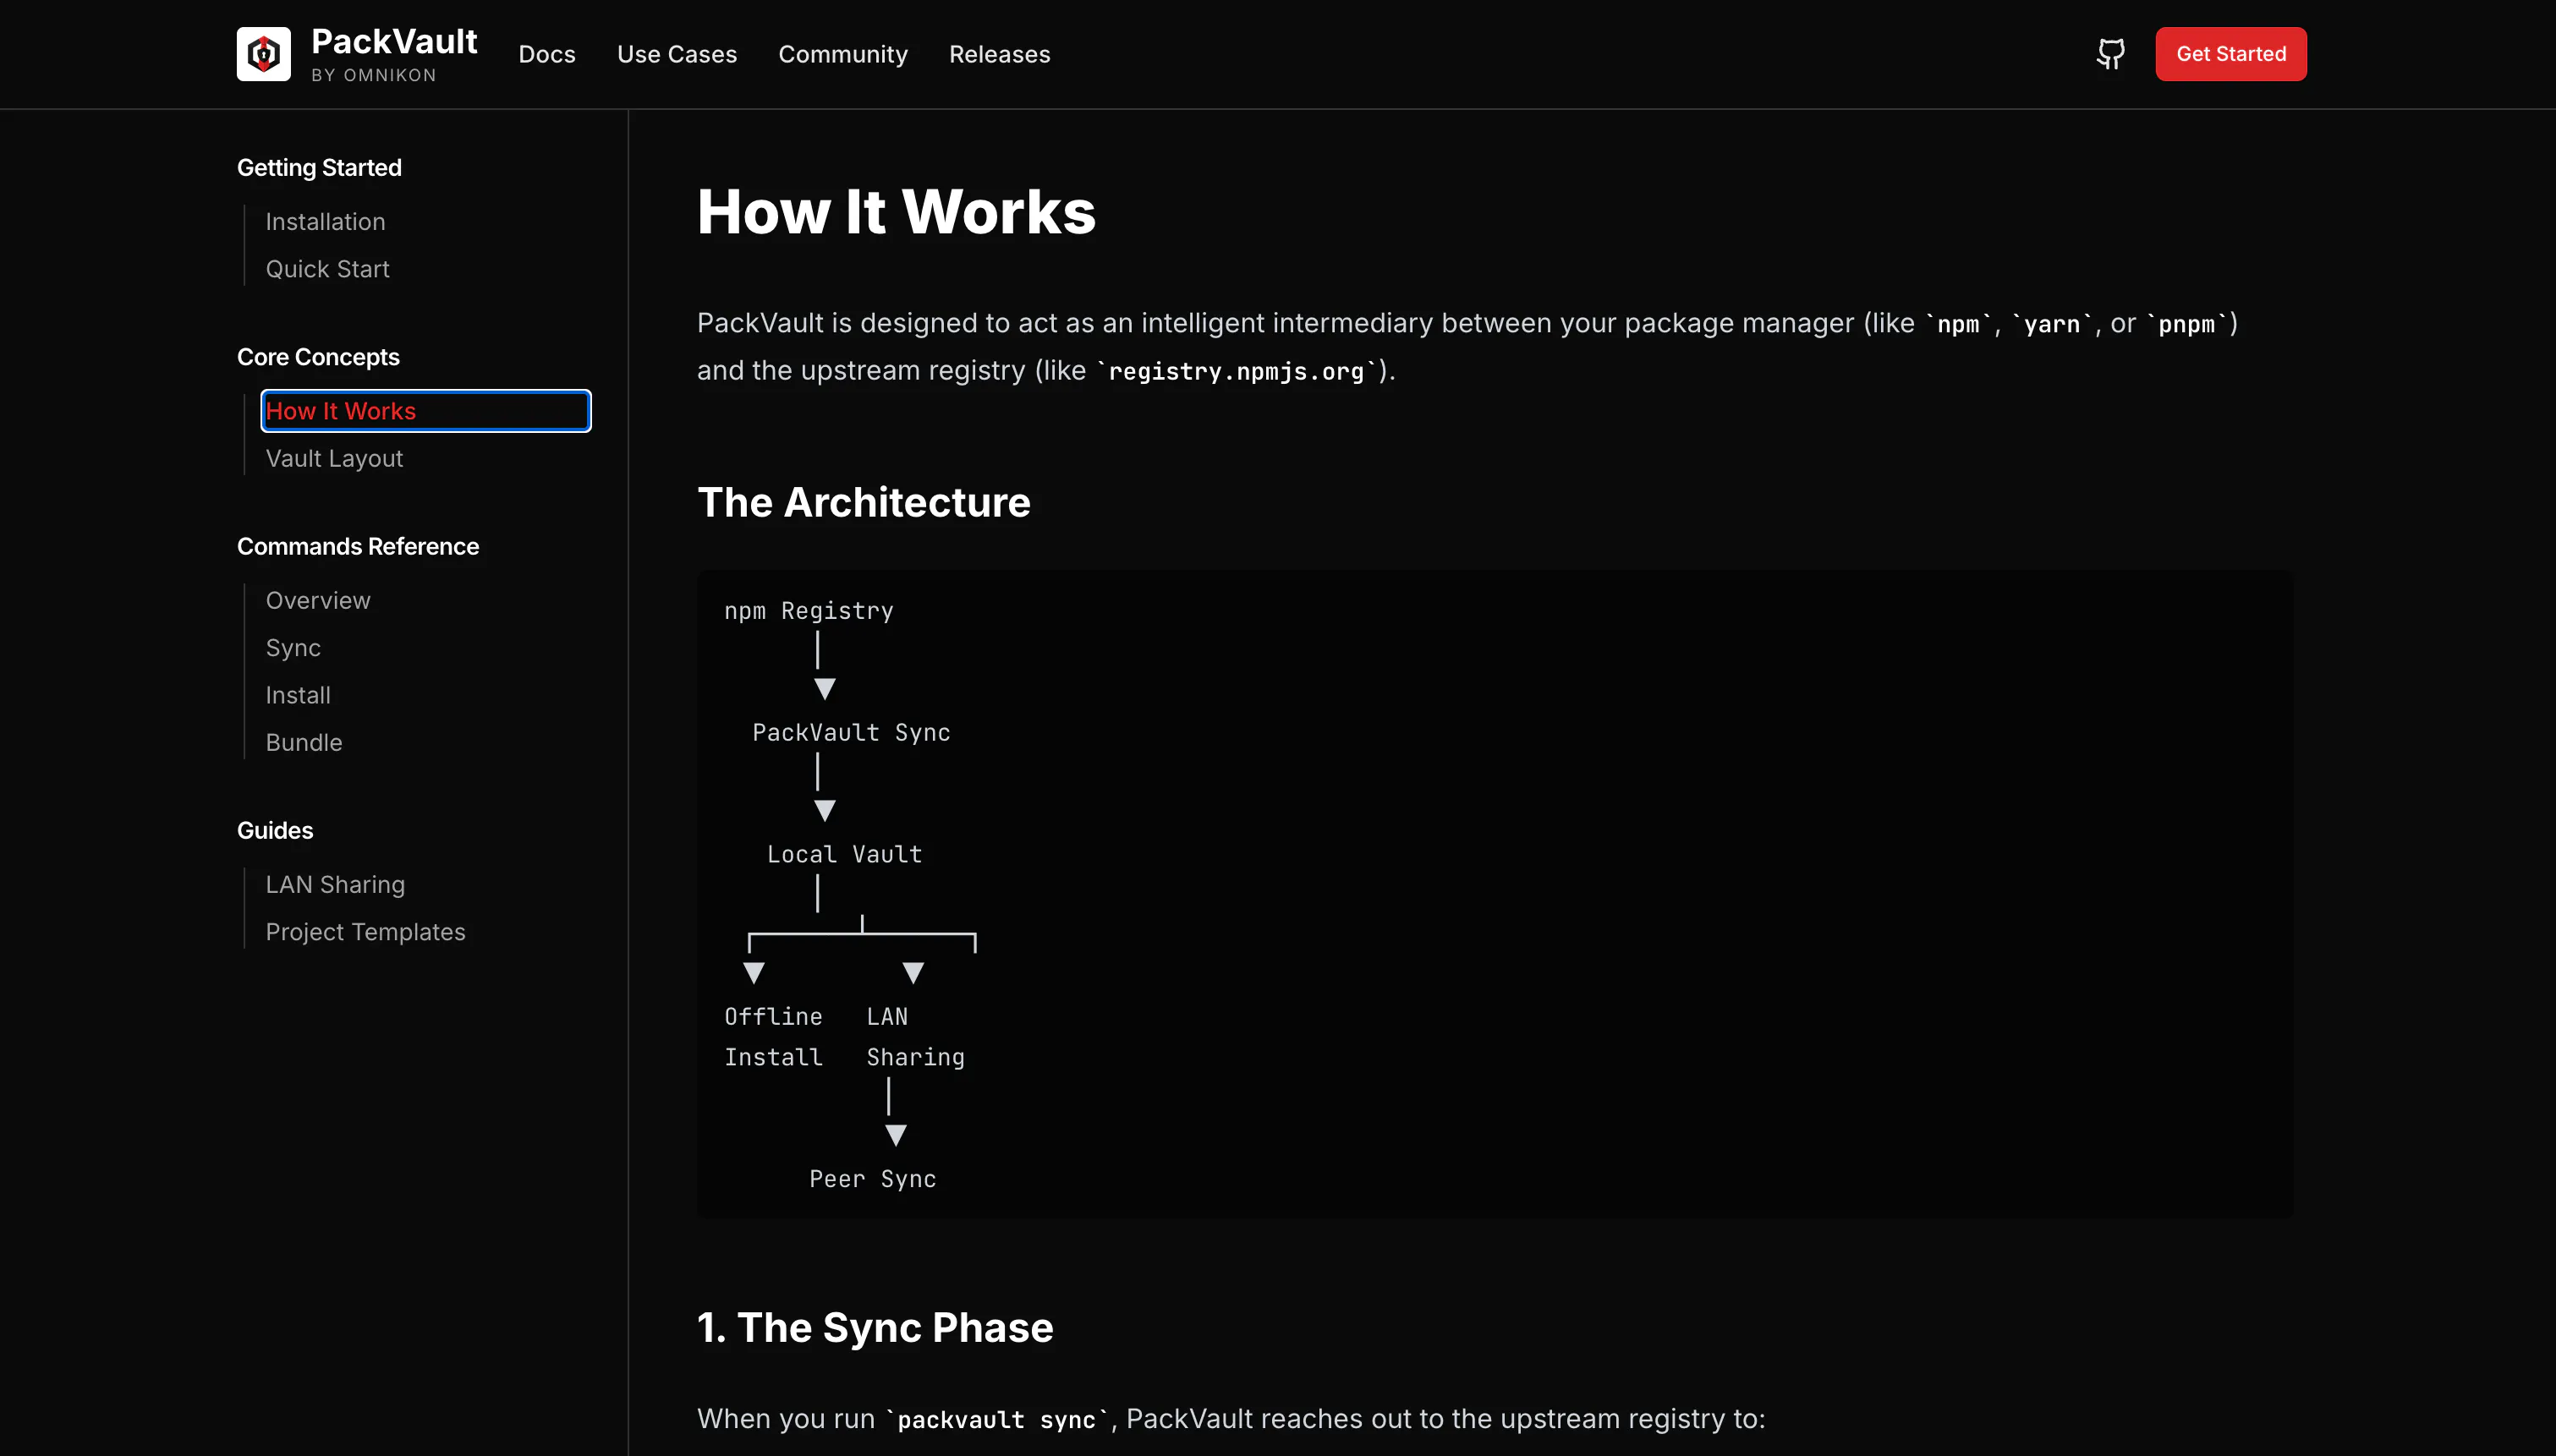2556x1456 pixels.
Task: Open the Sync command page
Action: click(x=293, y=648)
